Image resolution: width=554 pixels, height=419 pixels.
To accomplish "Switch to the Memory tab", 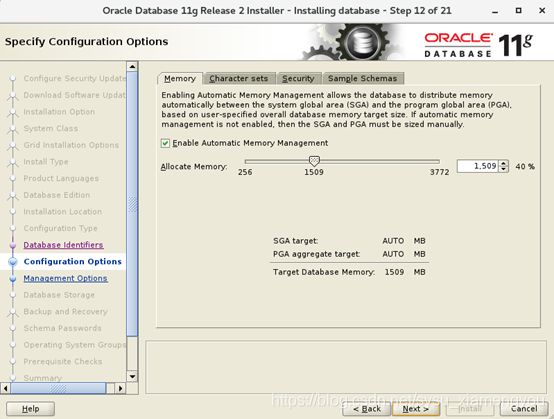I will 180,78.
